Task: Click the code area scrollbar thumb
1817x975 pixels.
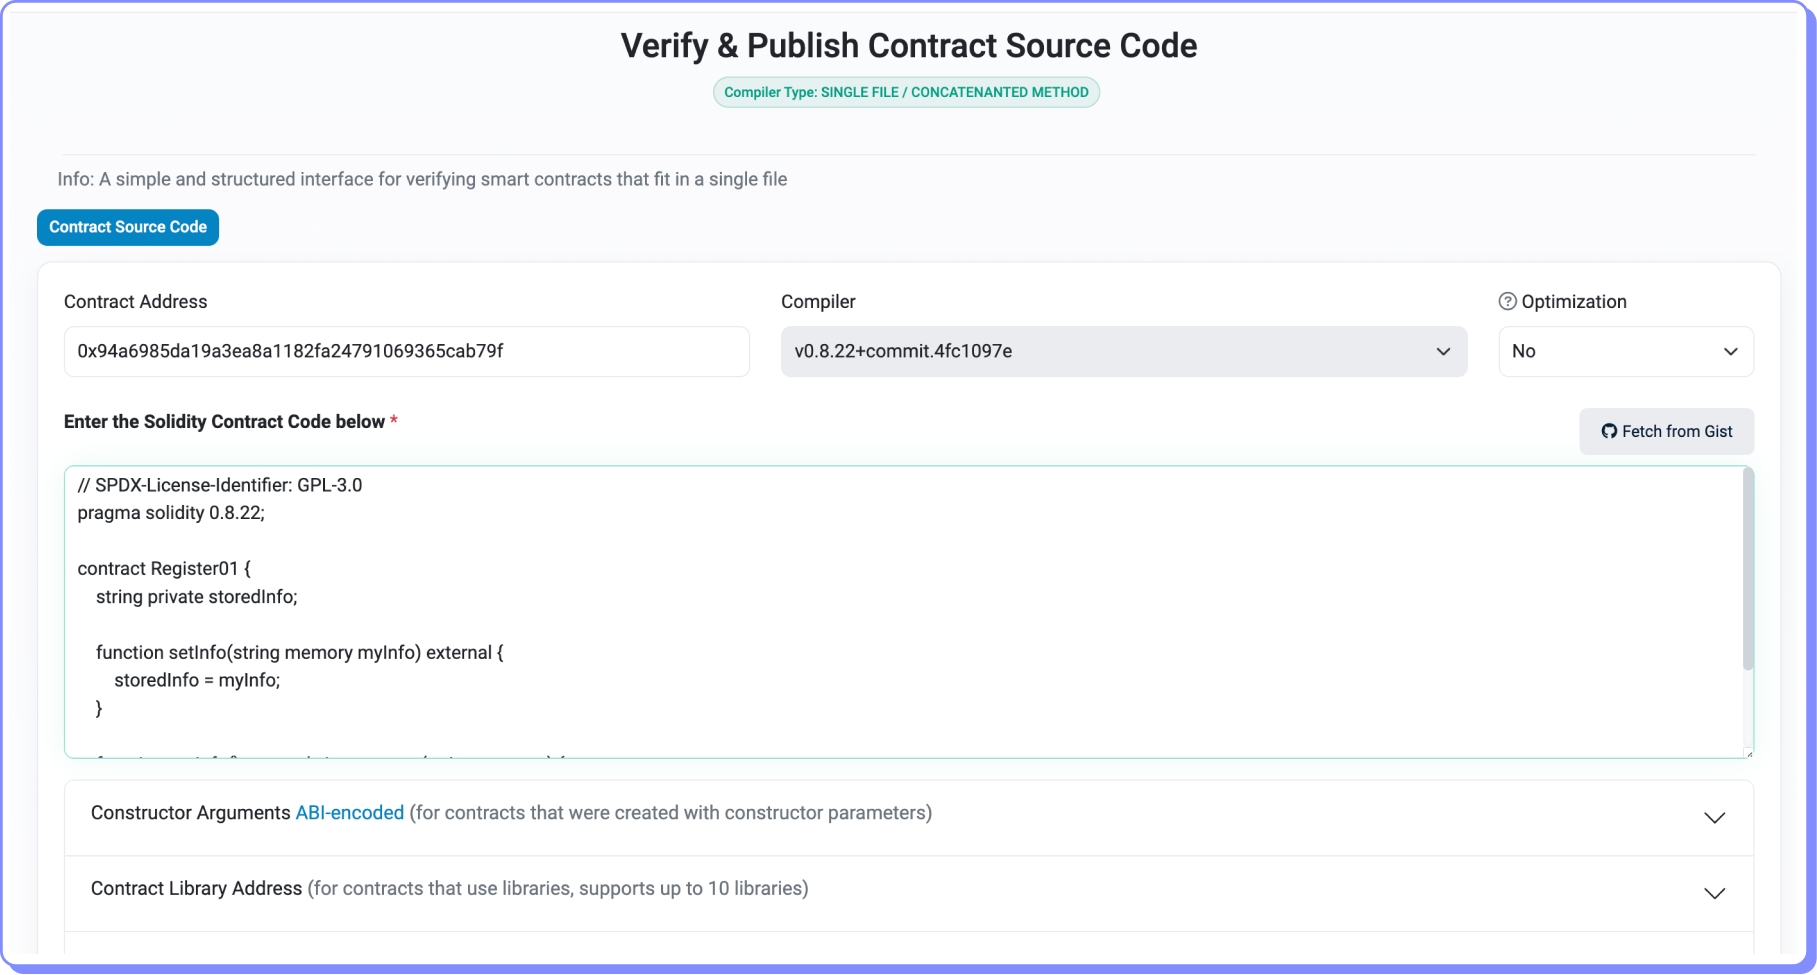Action: [1748, 570]
